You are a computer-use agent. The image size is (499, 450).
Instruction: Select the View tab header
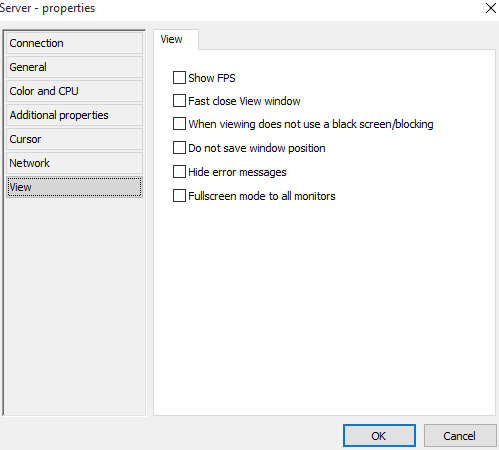point(176,39)
